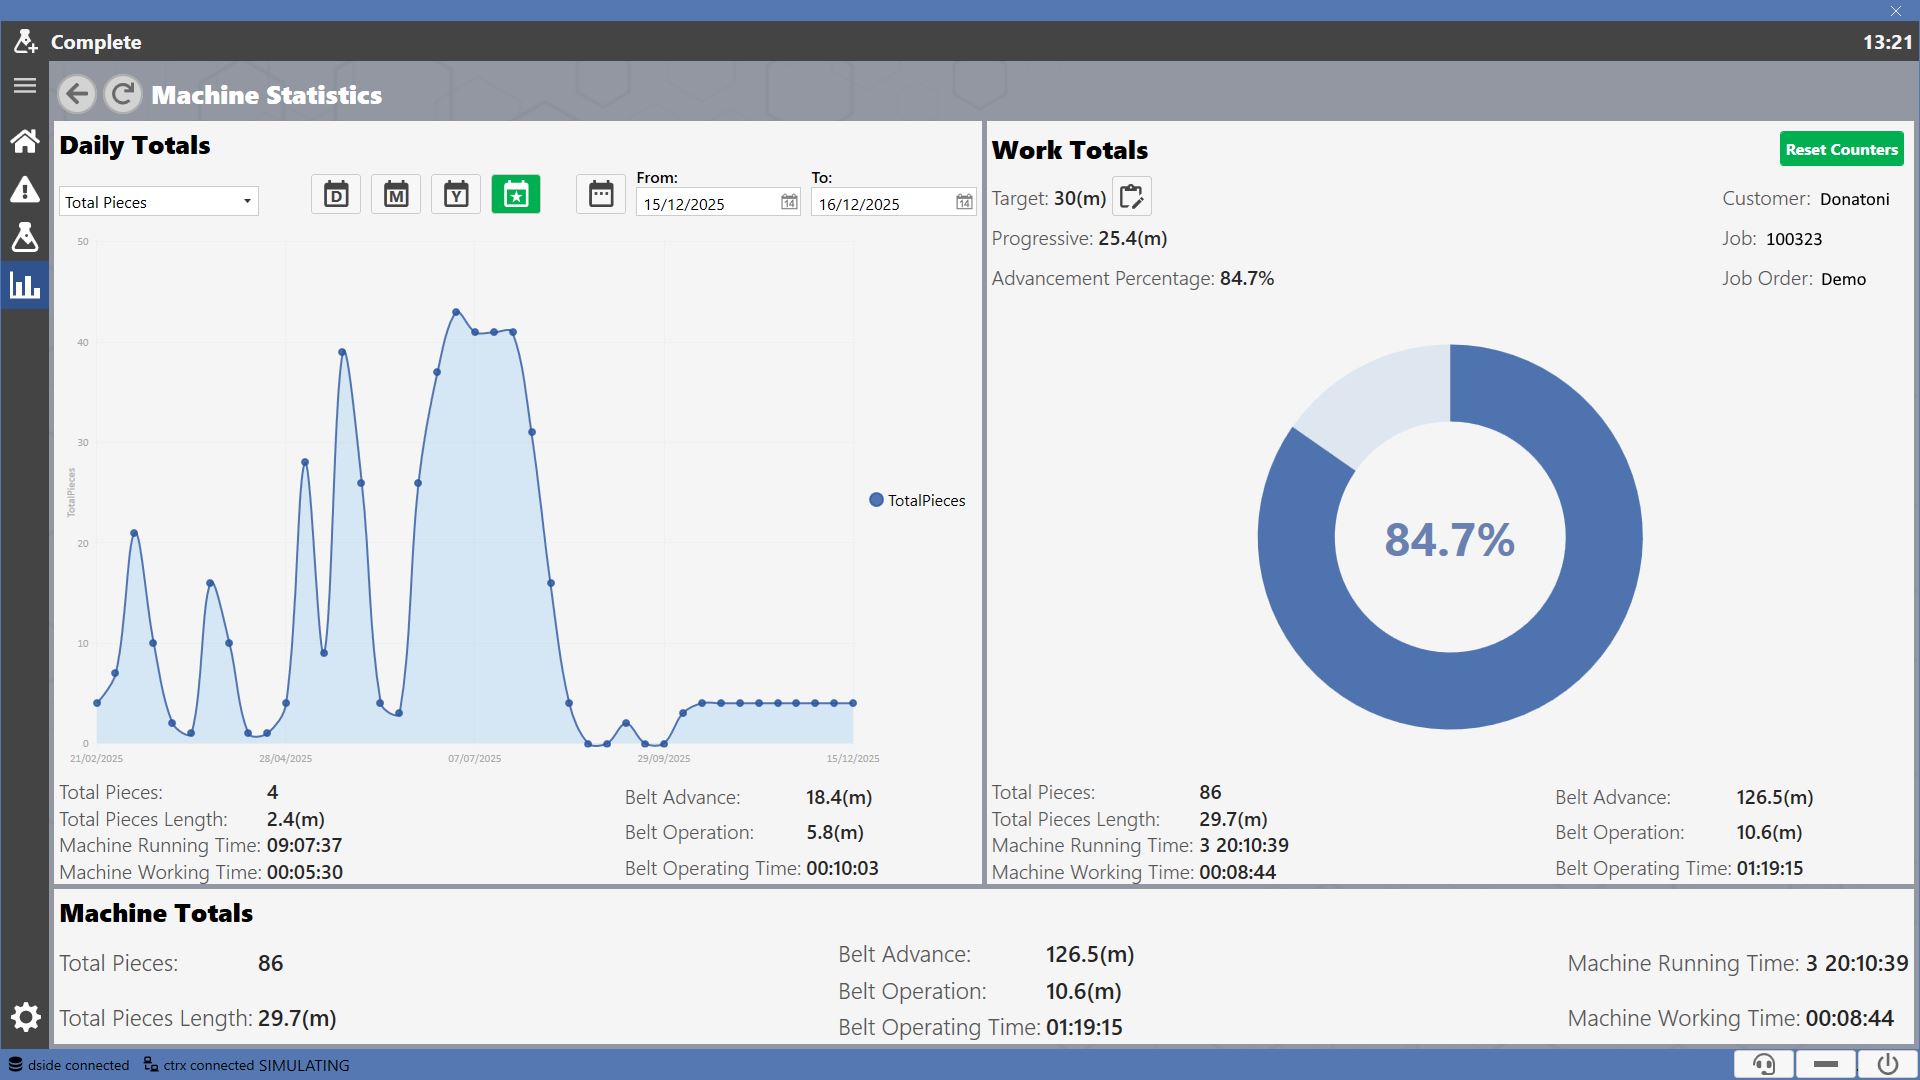Open the flask recipes icon in sidebar

(25, 237)
